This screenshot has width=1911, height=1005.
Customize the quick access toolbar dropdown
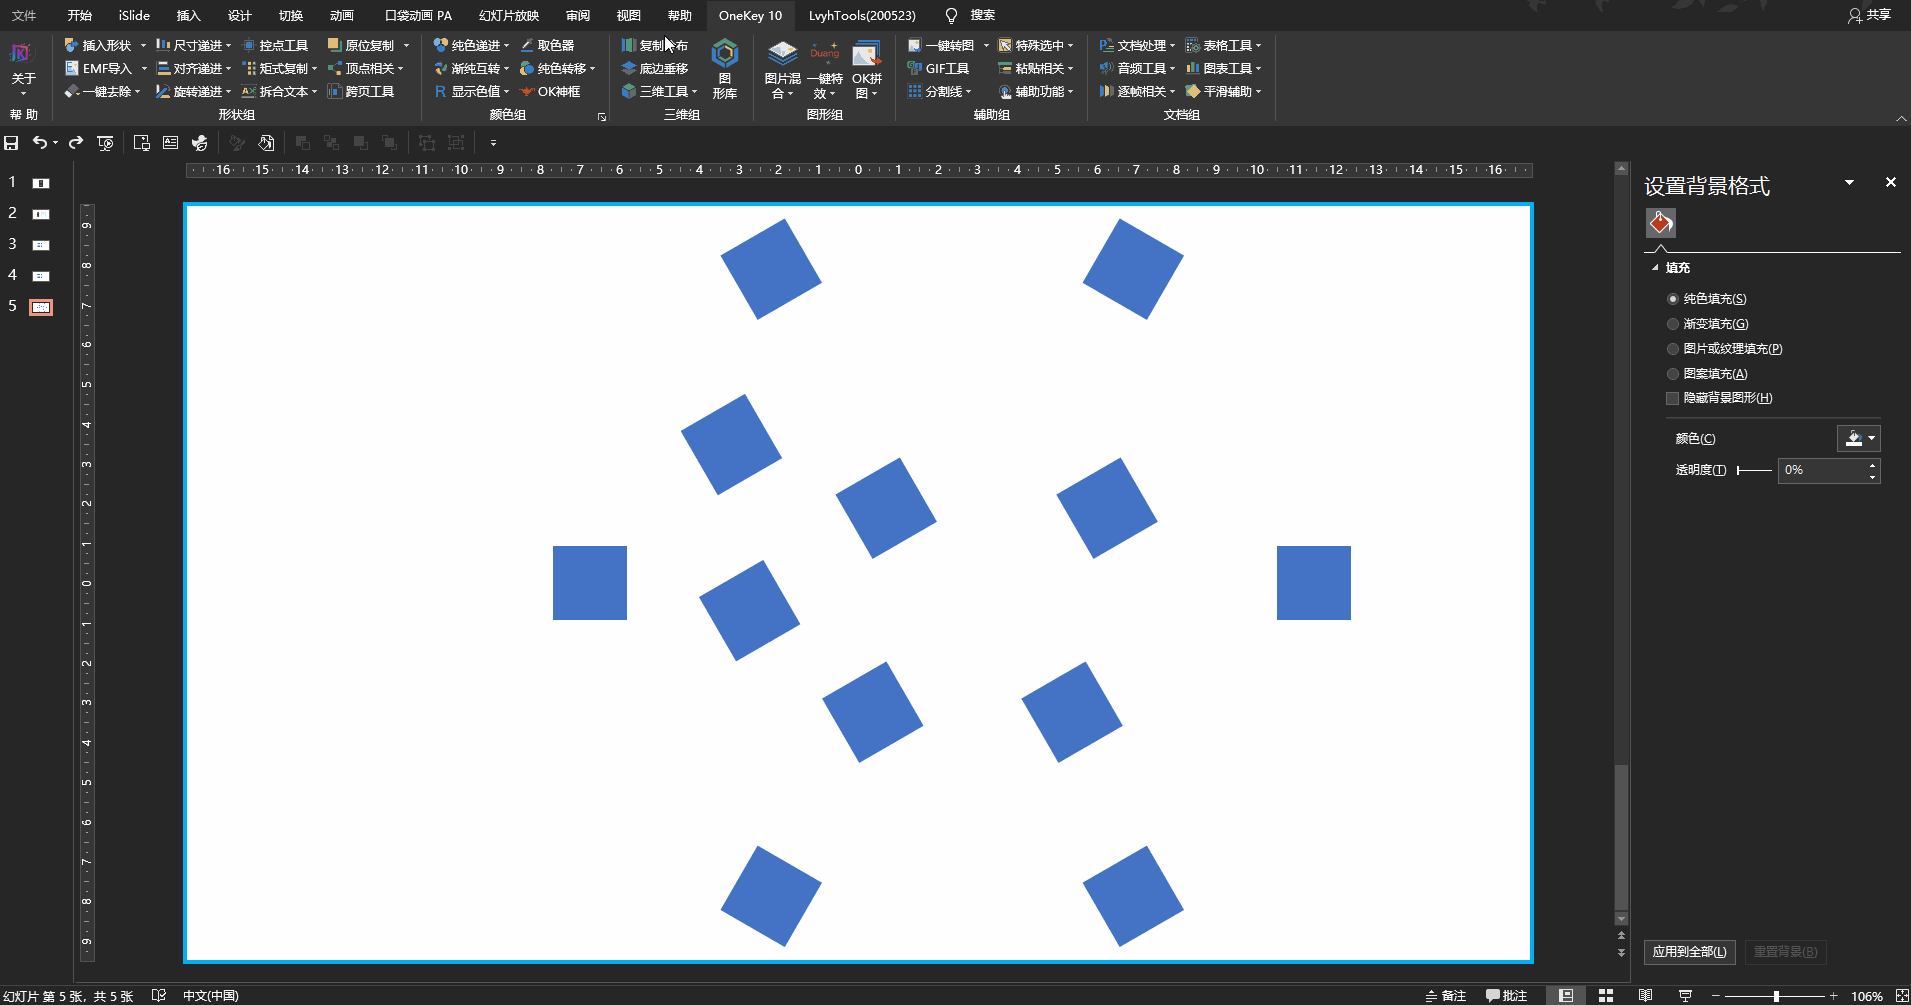(x=493, y=143)
